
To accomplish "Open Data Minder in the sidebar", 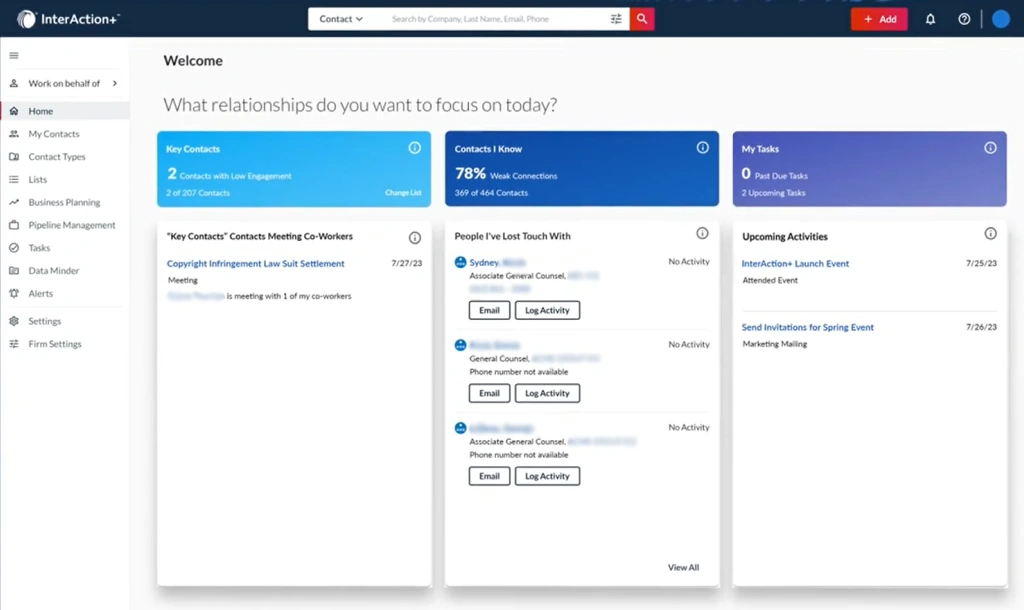I will [x=54, y=270].
